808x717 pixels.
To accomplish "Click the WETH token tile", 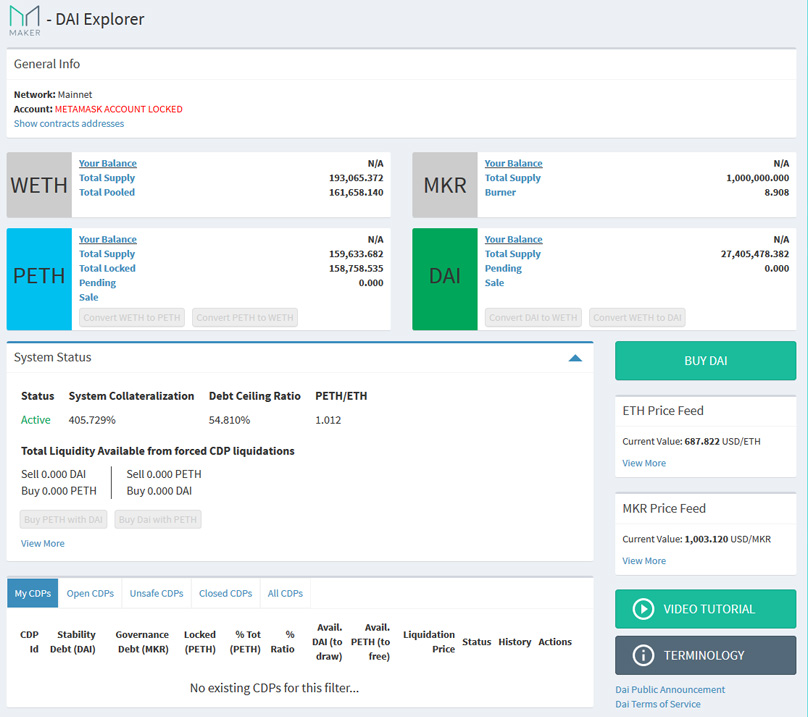I will 39,185.
